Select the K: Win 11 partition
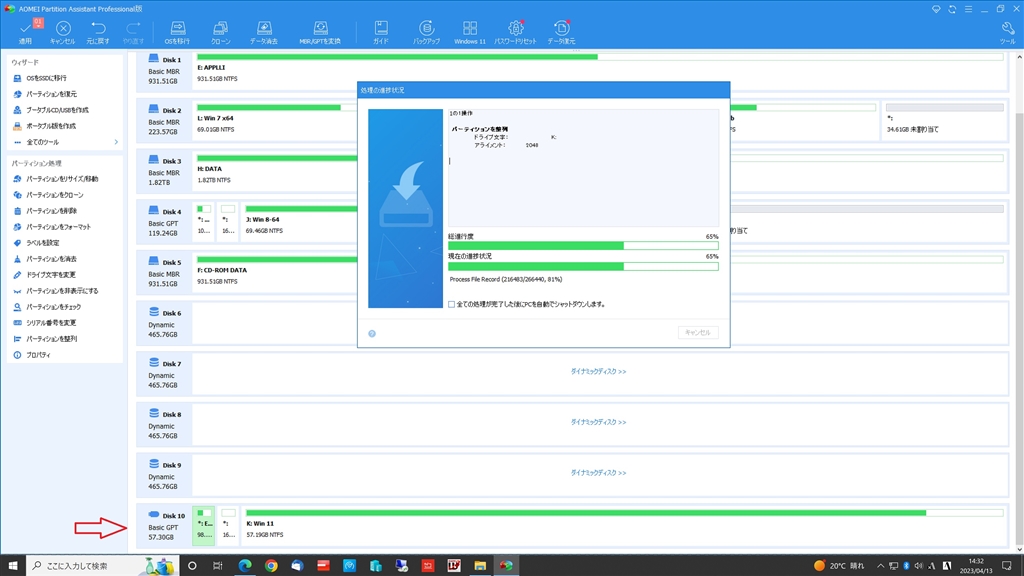Viewport: 1024px width, 576px height. 624,526
